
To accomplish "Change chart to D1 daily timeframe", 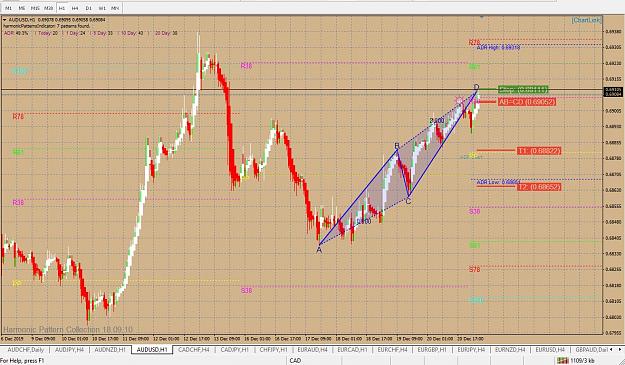I will (x=88, y=8).
